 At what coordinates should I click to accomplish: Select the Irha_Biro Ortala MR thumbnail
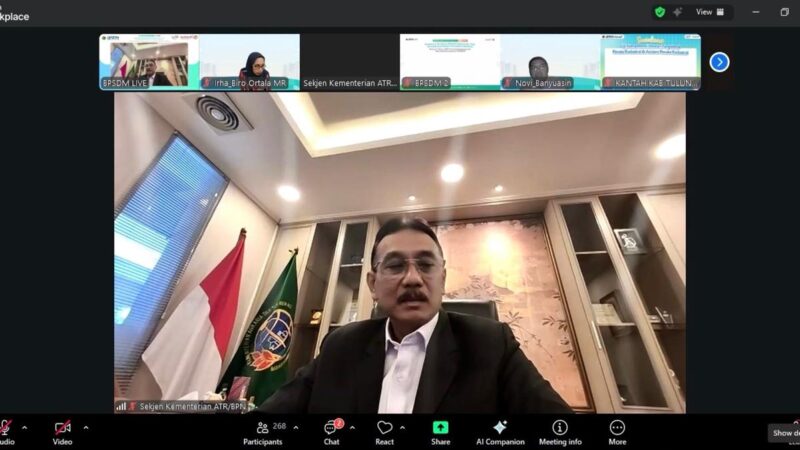pos(249,62)
